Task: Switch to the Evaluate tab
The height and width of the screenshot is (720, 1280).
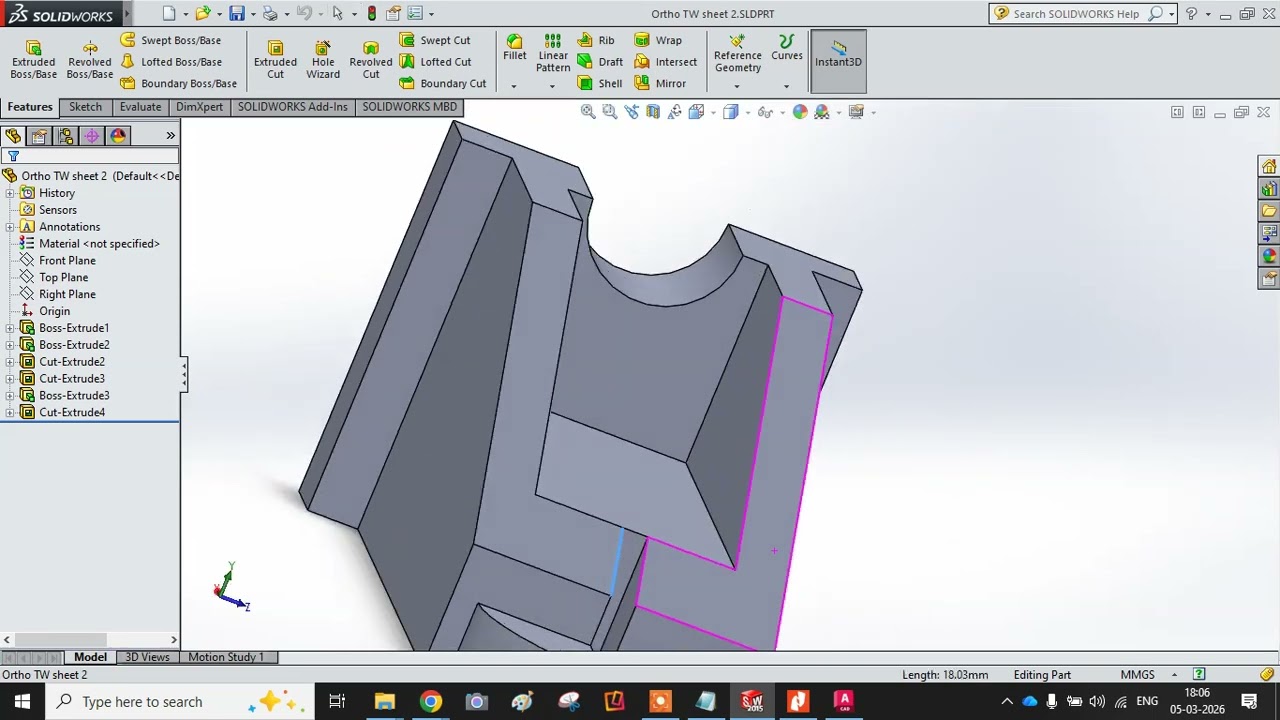Action: [x=140, y=107]
